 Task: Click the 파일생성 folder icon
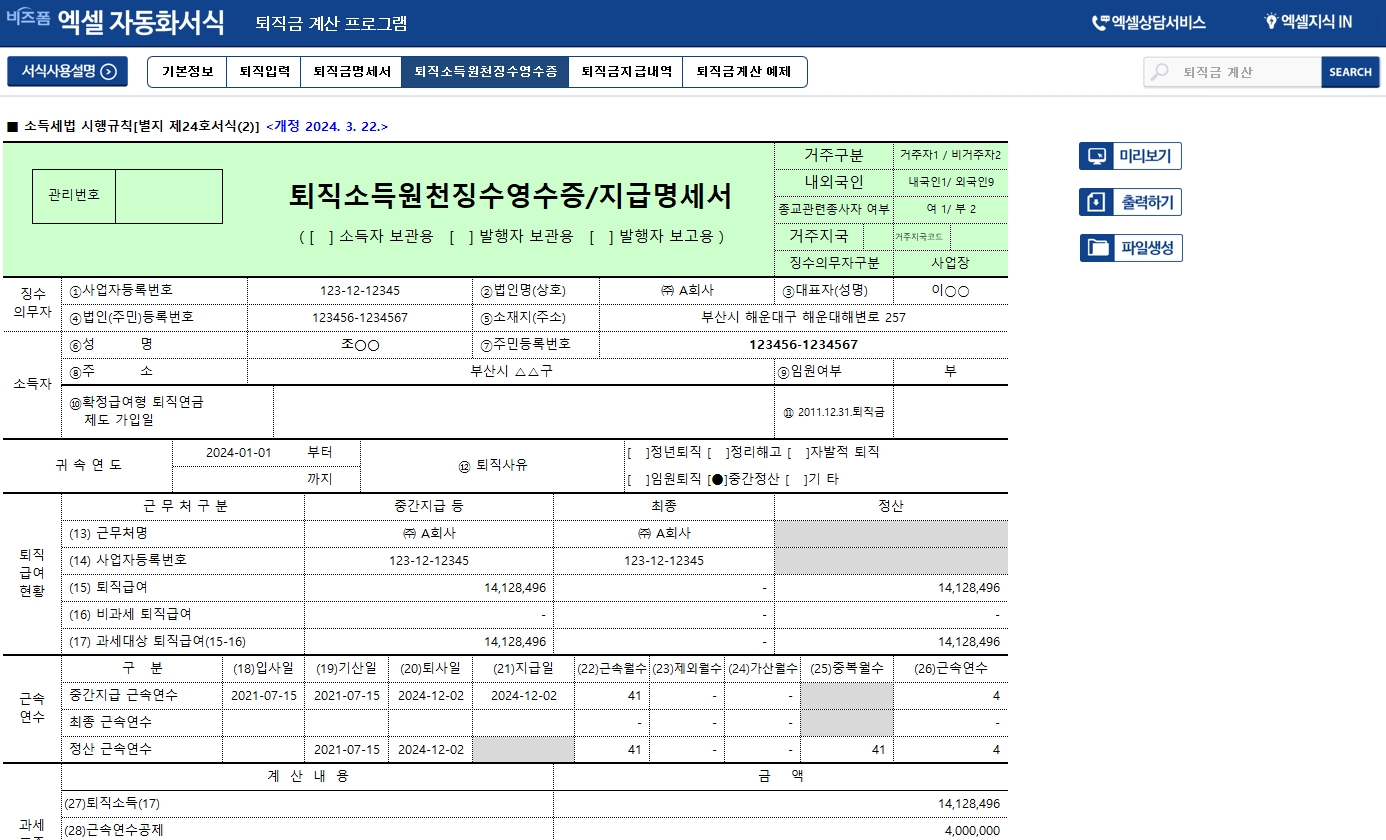1097,248
